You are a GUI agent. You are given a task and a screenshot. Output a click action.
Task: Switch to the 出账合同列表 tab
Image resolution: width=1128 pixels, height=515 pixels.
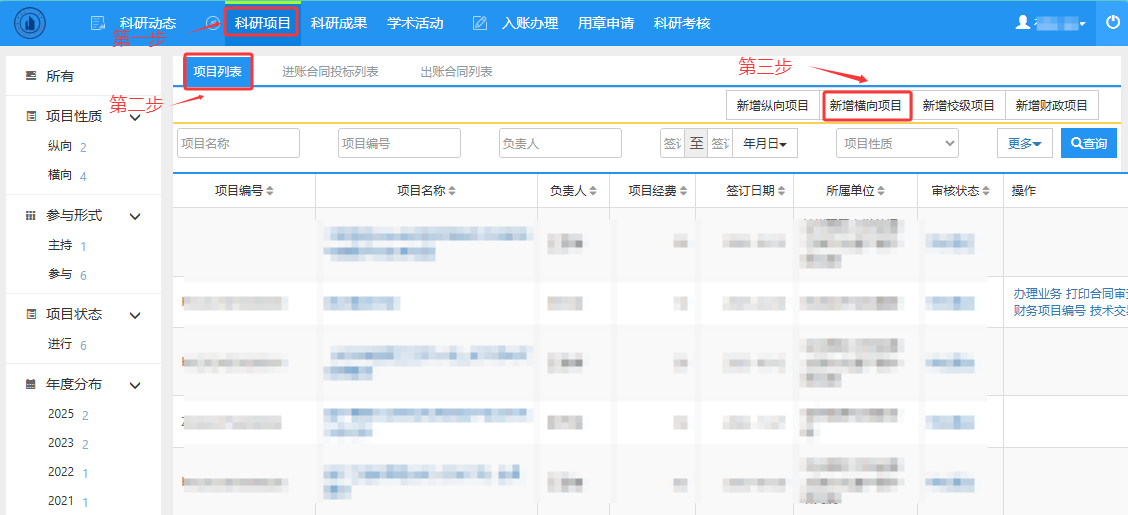(456, 72)
